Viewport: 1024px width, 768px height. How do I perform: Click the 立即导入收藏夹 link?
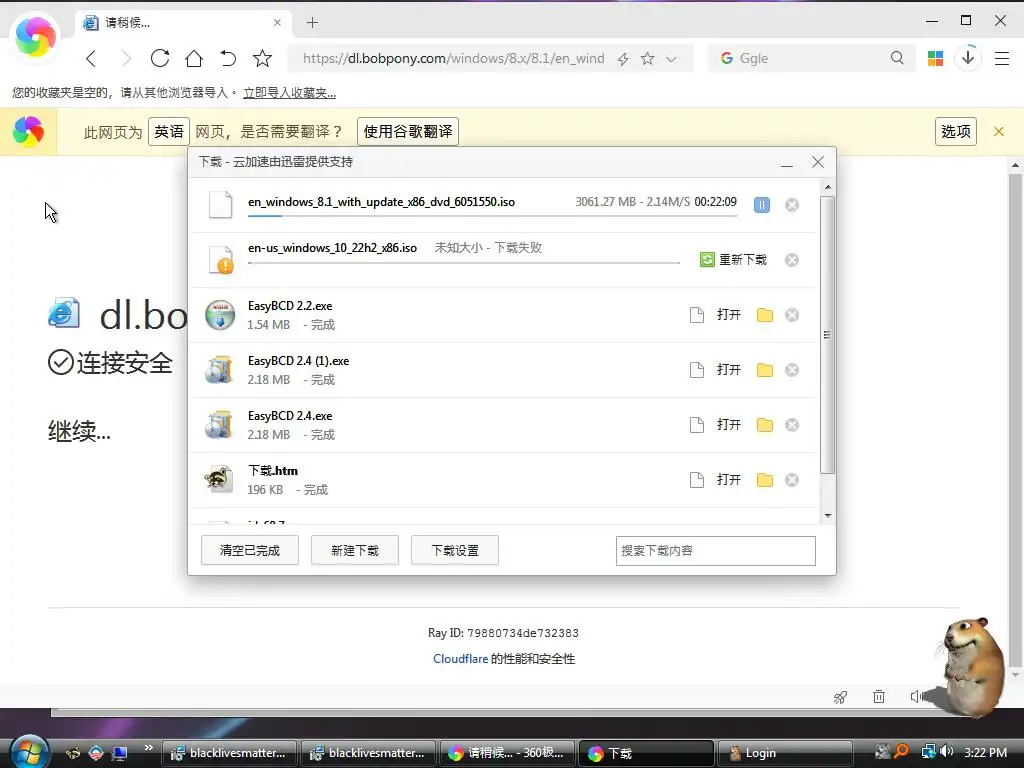(289, 93)
